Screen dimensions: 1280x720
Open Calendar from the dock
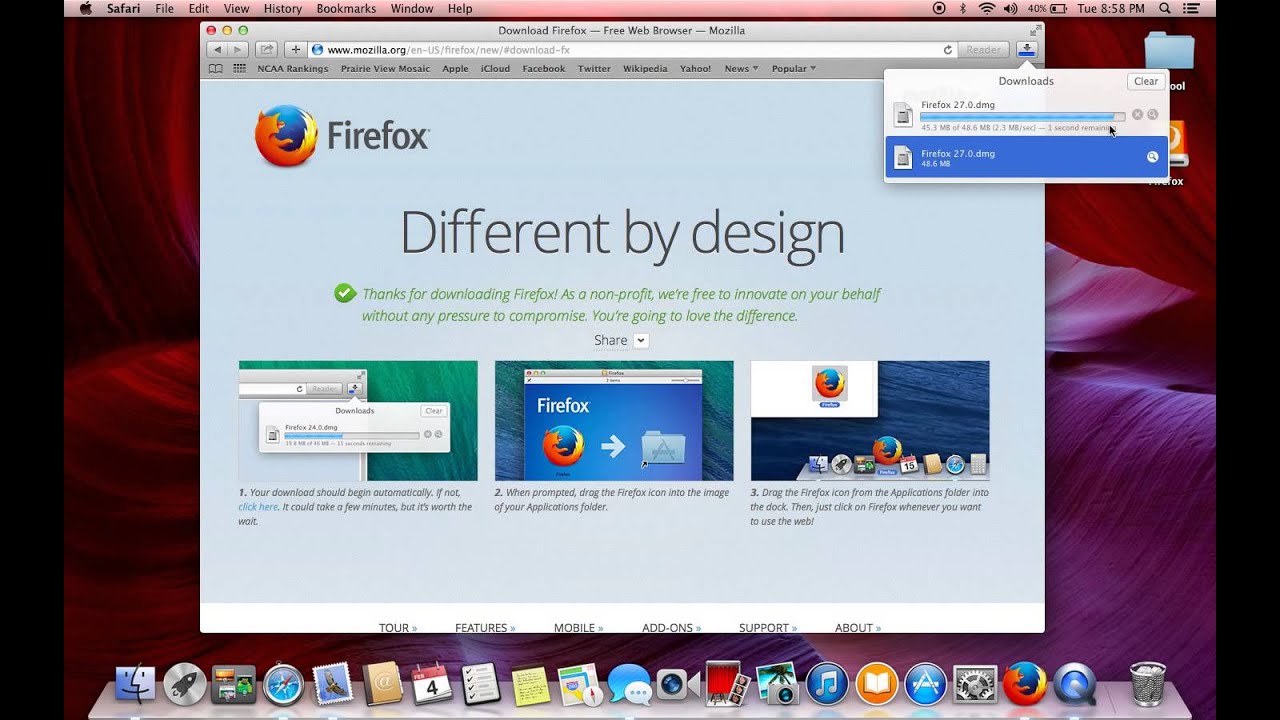pos(432,684)
